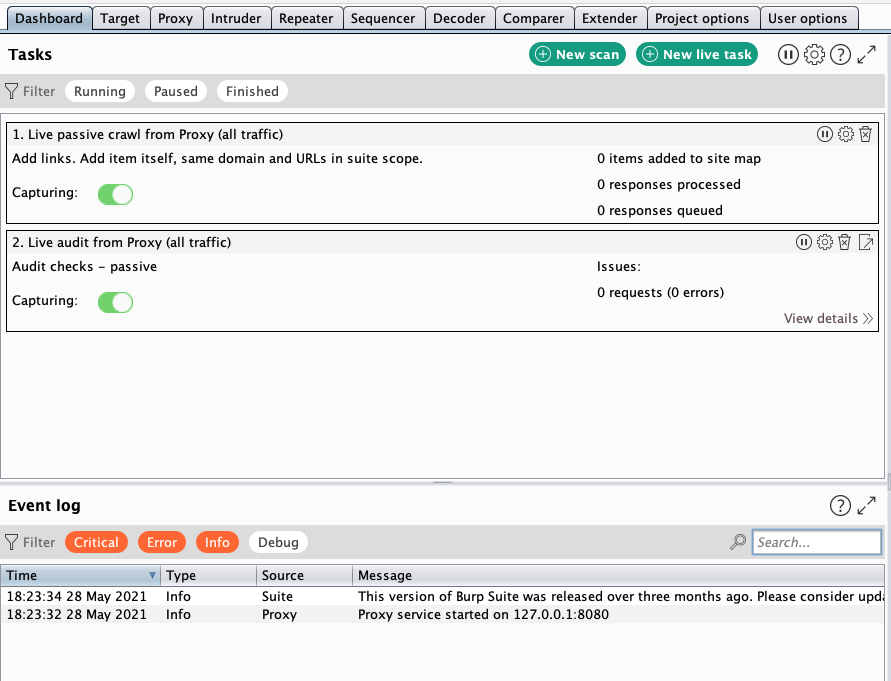This screenshot has width=891, height=681.
Task: Delete the Live passive crawl task
Action: tap(865, 134)
